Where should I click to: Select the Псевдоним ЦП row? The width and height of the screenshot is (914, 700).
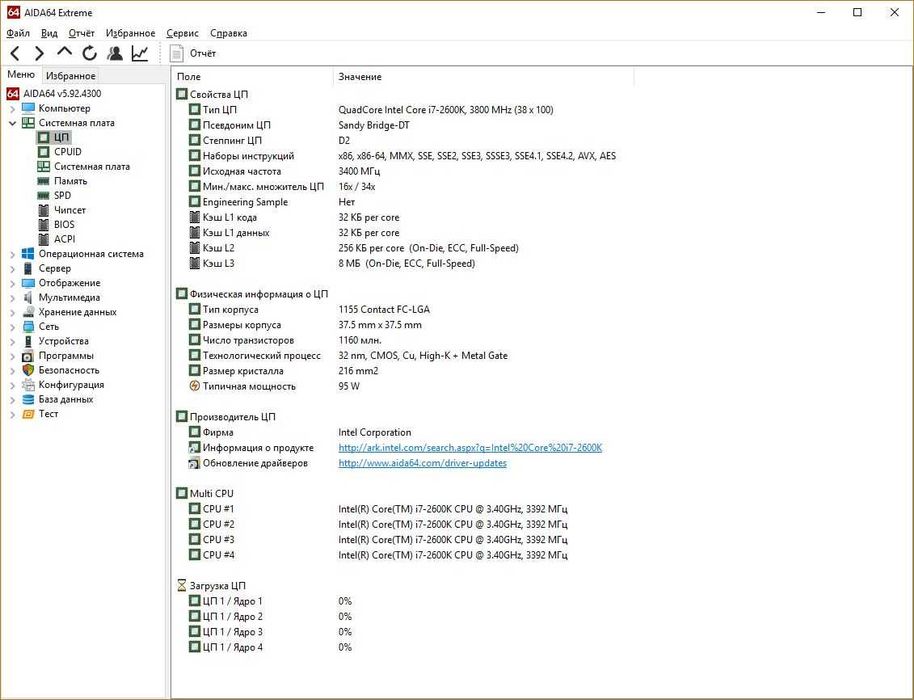point(299,125)
